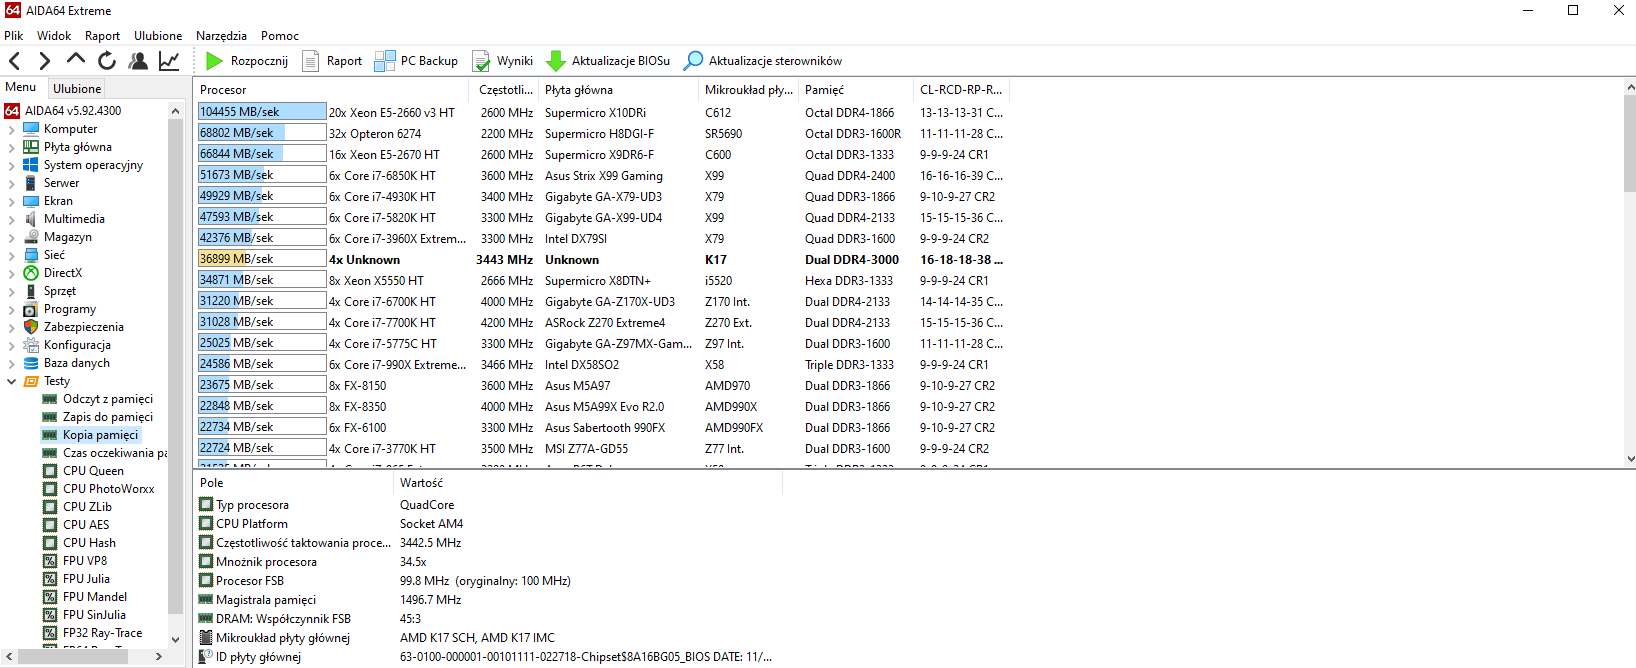This screenshot has height=668, width=1636.
Task: Open the user icon in the toolbar
Action: [x=138, y=61]
